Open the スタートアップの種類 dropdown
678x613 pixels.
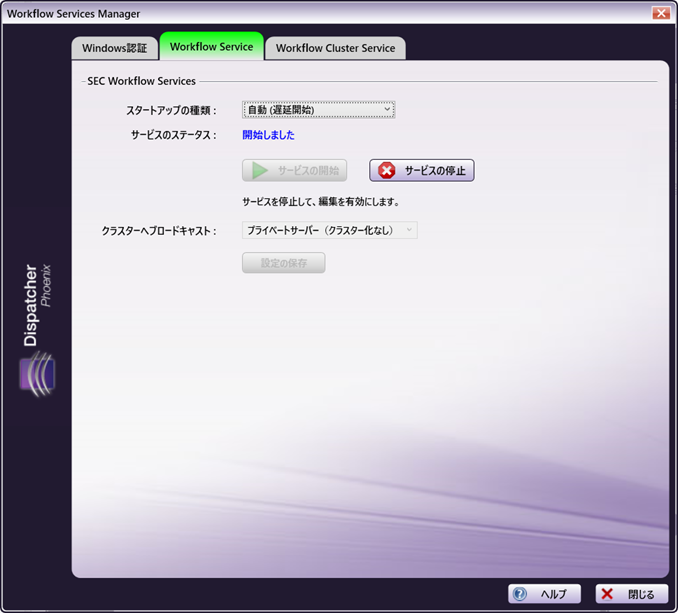[319, 110]
